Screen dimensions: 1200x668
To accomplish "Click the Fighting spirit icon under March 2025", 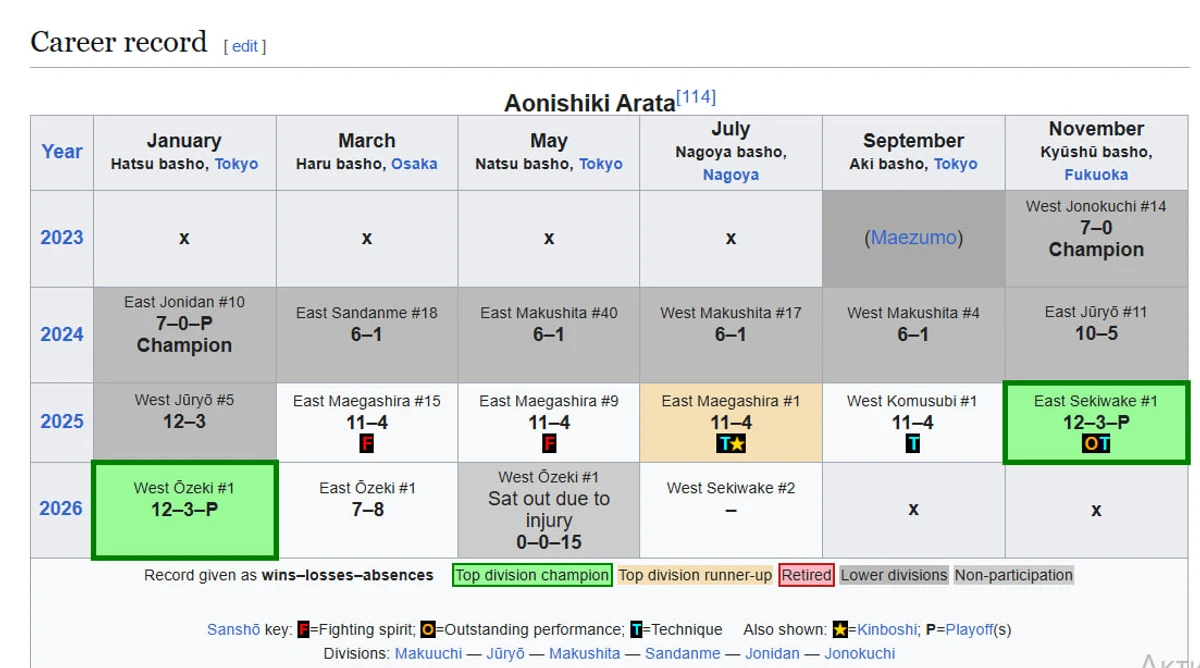I will [366, 444].
